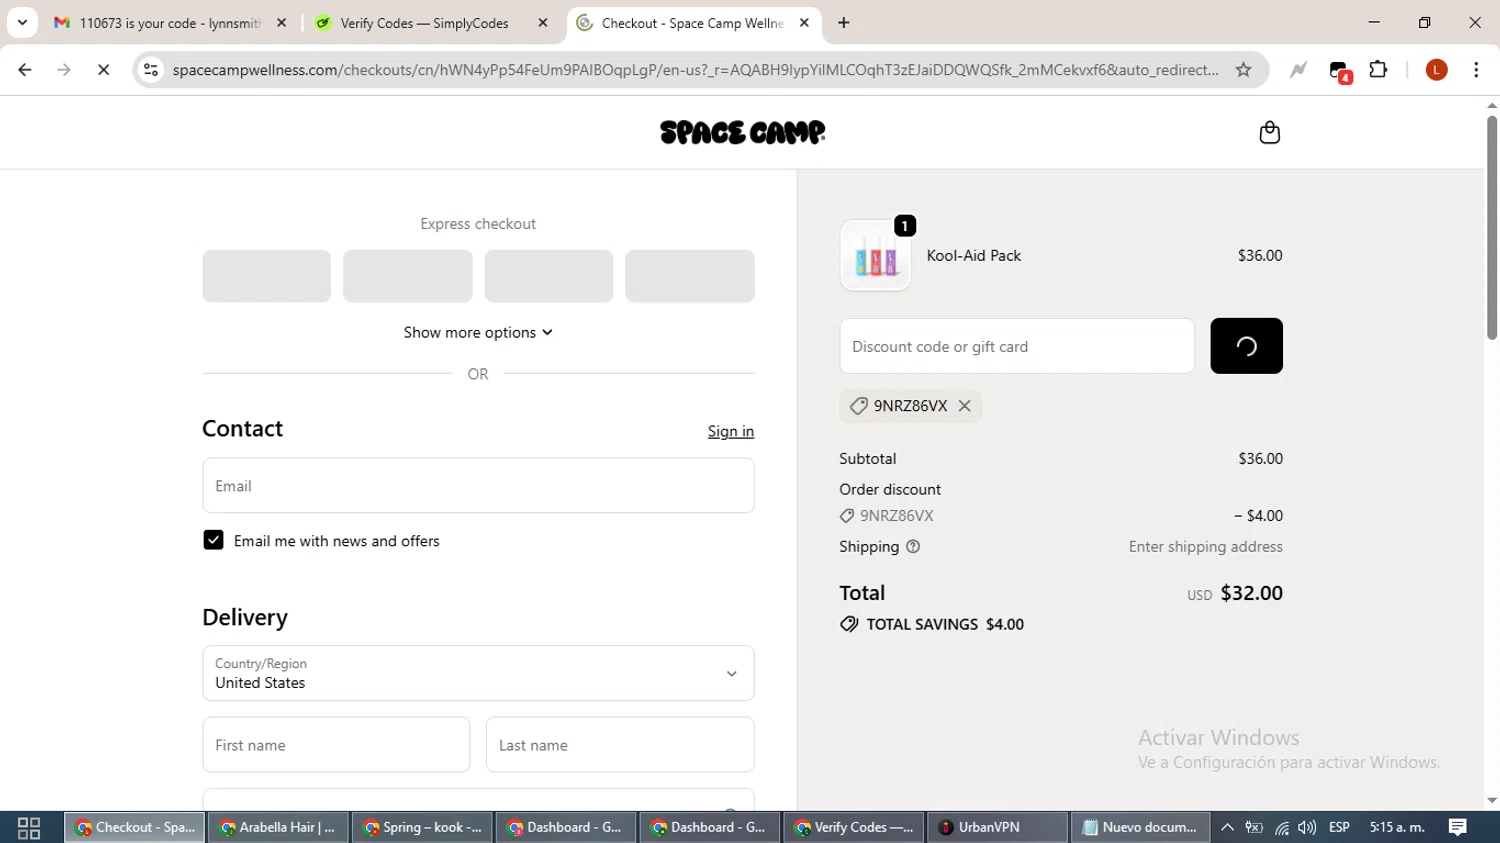Open the volume control icon
Image resolution: width=1500 pixels, height=843 pixels.
pyautogui.click(x=1307, y=827)
